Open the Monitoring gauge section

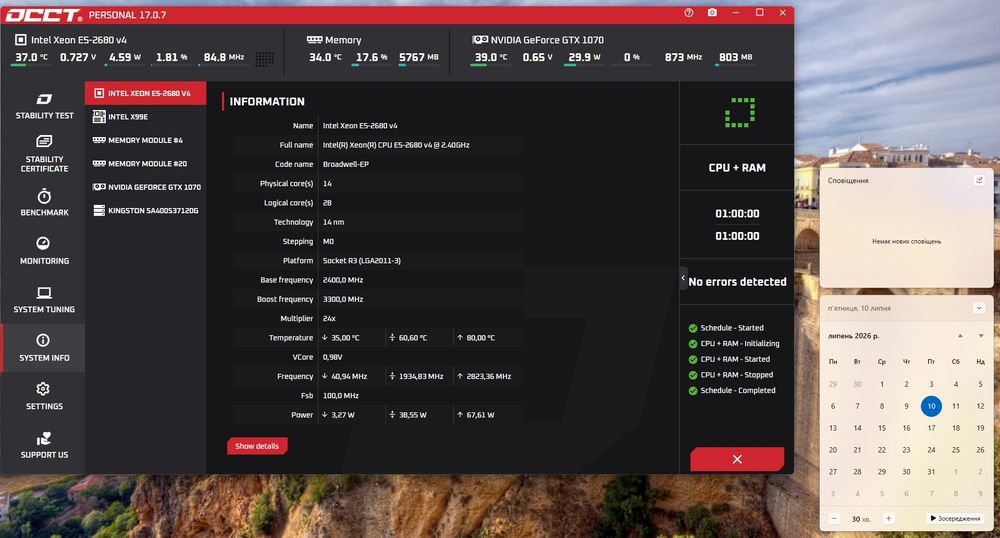pyautogui.click(x=43, y=251)
